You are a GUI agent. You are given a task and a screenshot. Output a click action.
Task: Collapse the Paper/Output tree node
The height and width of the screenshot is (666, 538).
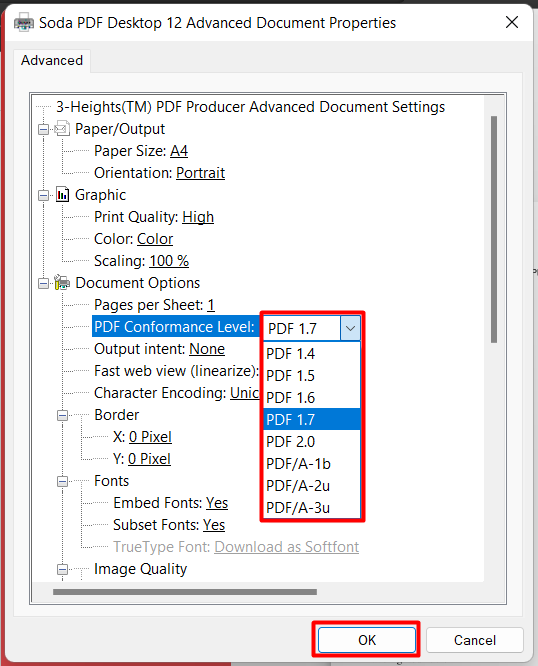[x=43, y=129]
